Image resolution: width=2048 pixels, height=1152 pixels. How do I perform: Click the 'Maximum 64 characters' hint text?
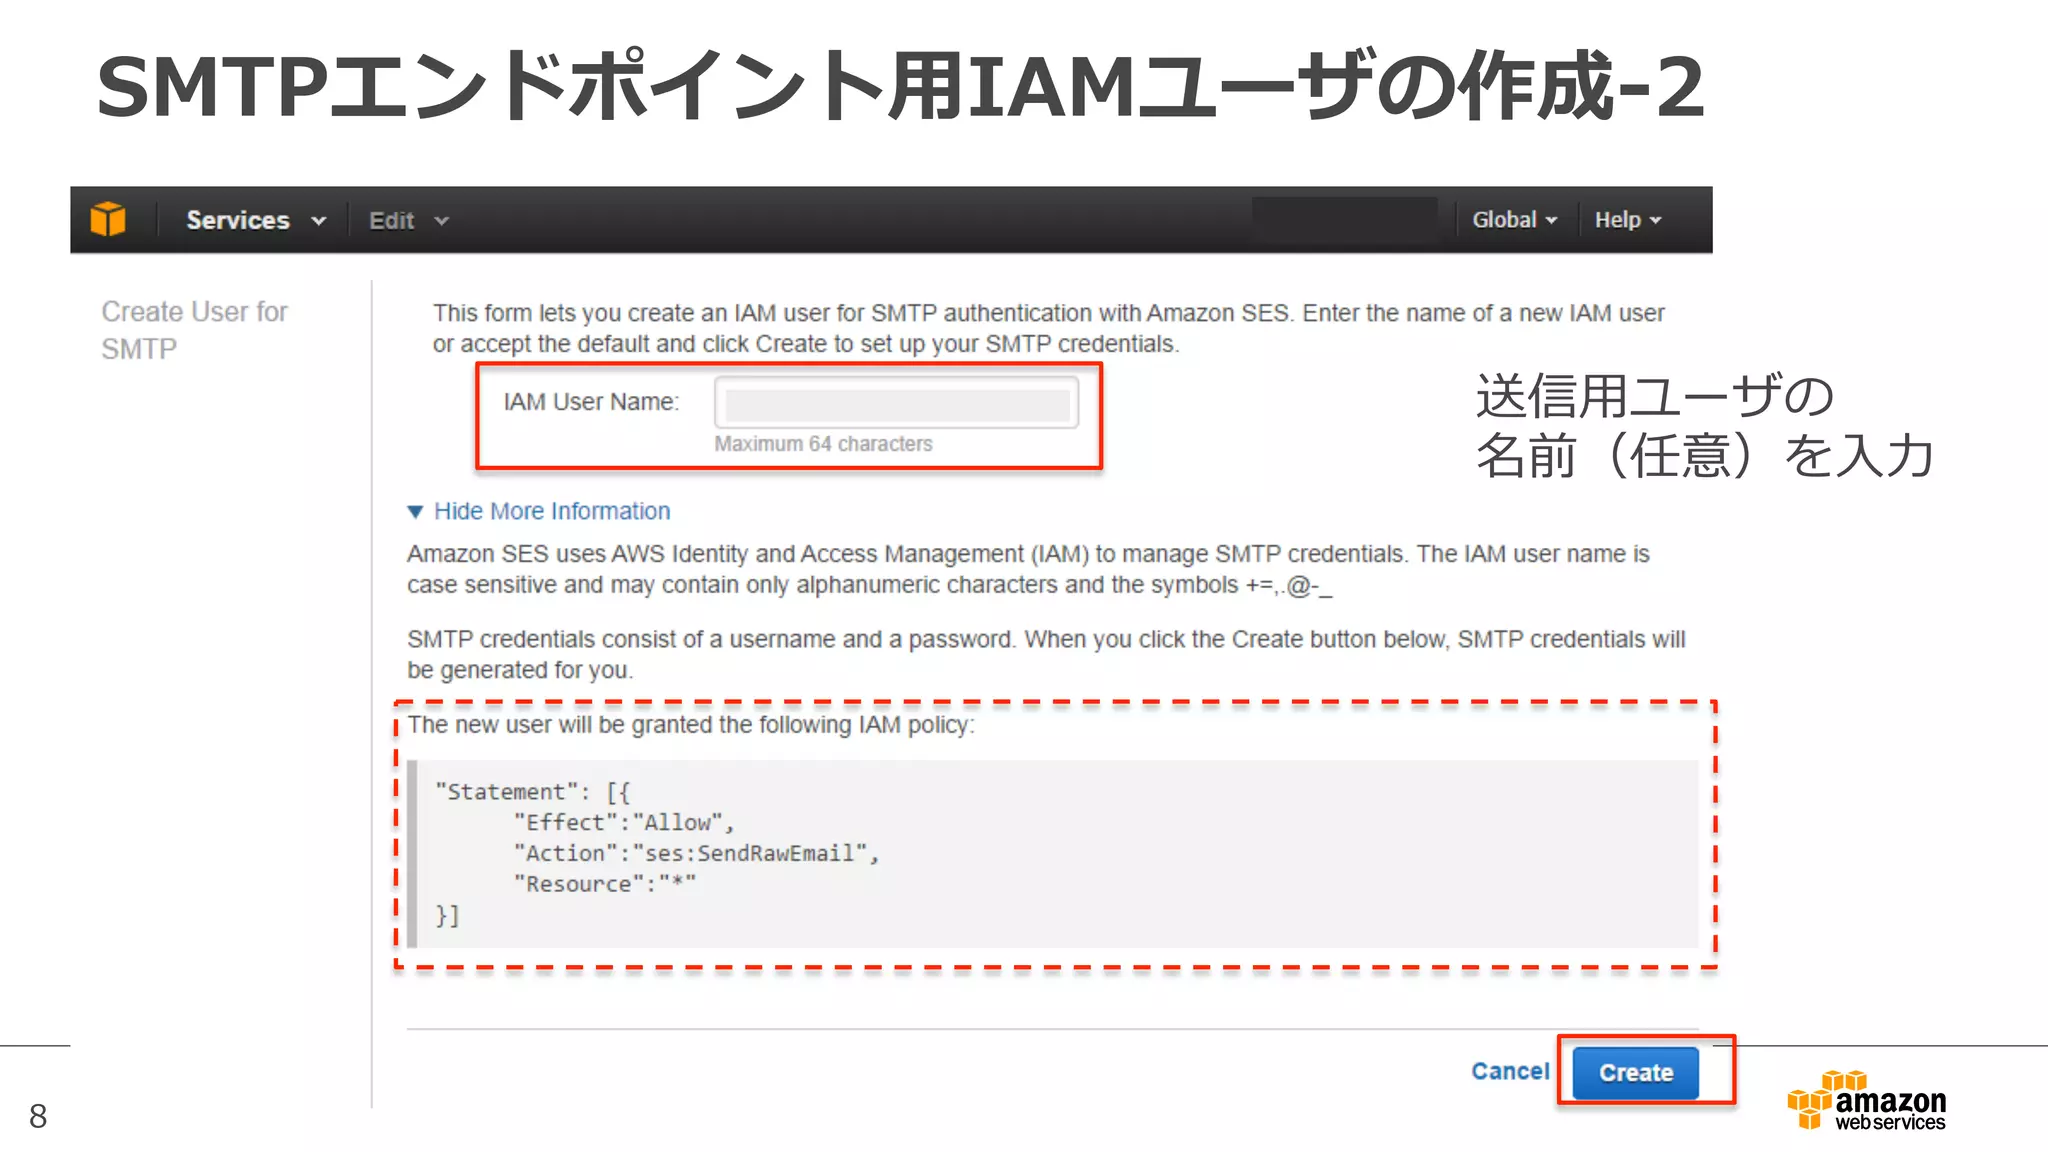pyautogui.click(x=823, y=444)
